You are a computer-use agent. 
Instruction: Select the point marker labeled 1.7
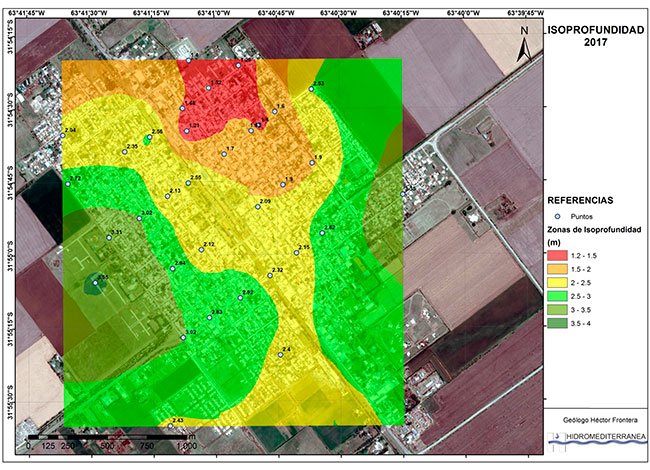click(224, 154)
